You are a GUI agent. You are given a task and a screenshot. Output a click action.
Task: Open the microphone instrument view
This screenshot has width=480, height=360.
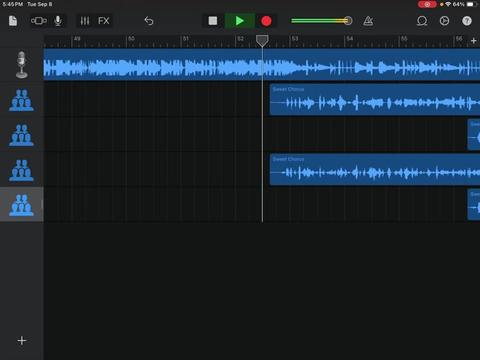click(x=58, y=21)
